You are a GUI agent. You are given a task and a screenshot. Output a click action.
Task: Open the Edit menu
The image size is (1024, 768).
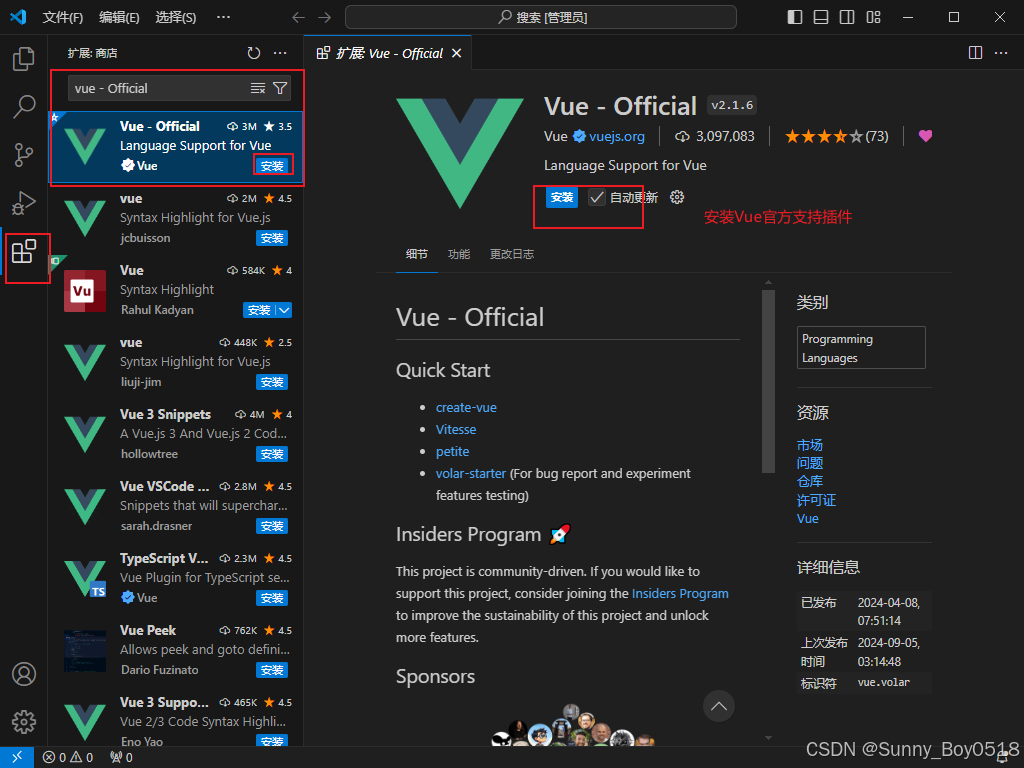coord(120,18)
